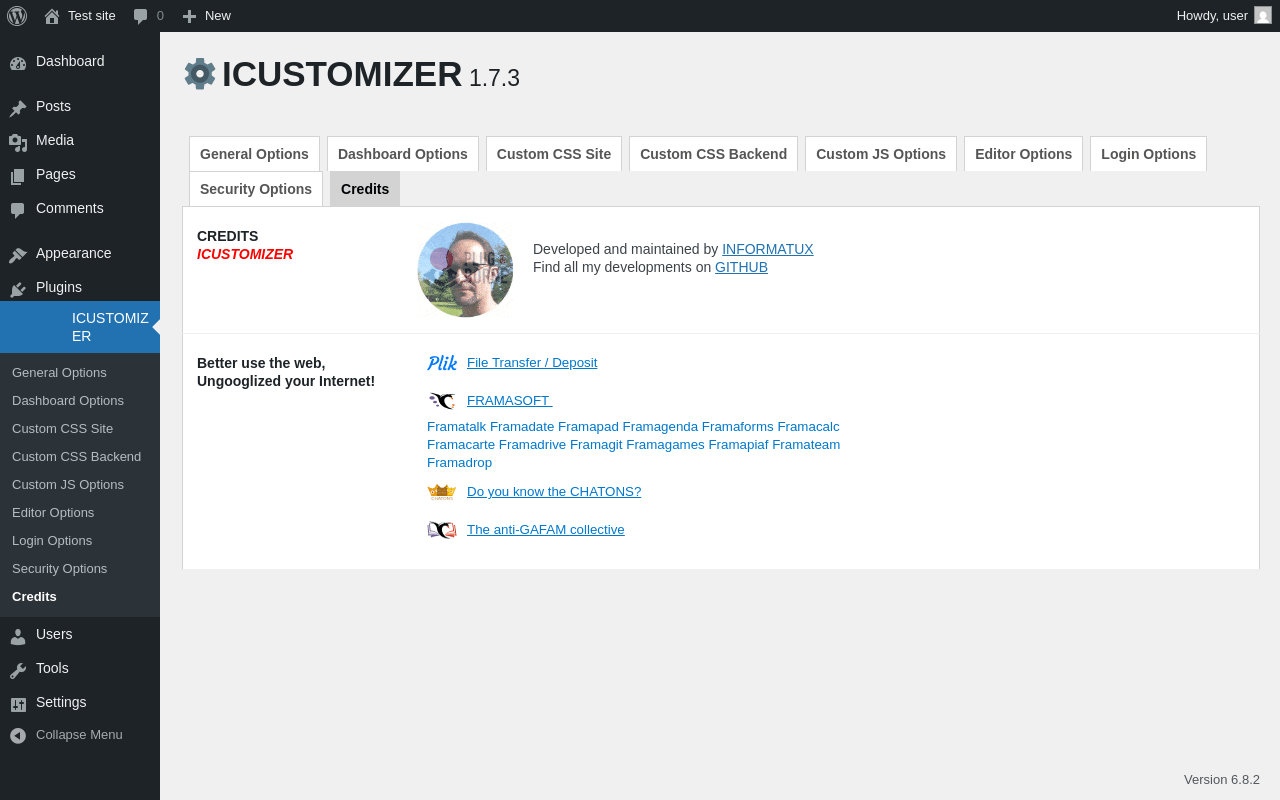
Task: Click the Media icon in sidebar
Action: coord(18,141)
